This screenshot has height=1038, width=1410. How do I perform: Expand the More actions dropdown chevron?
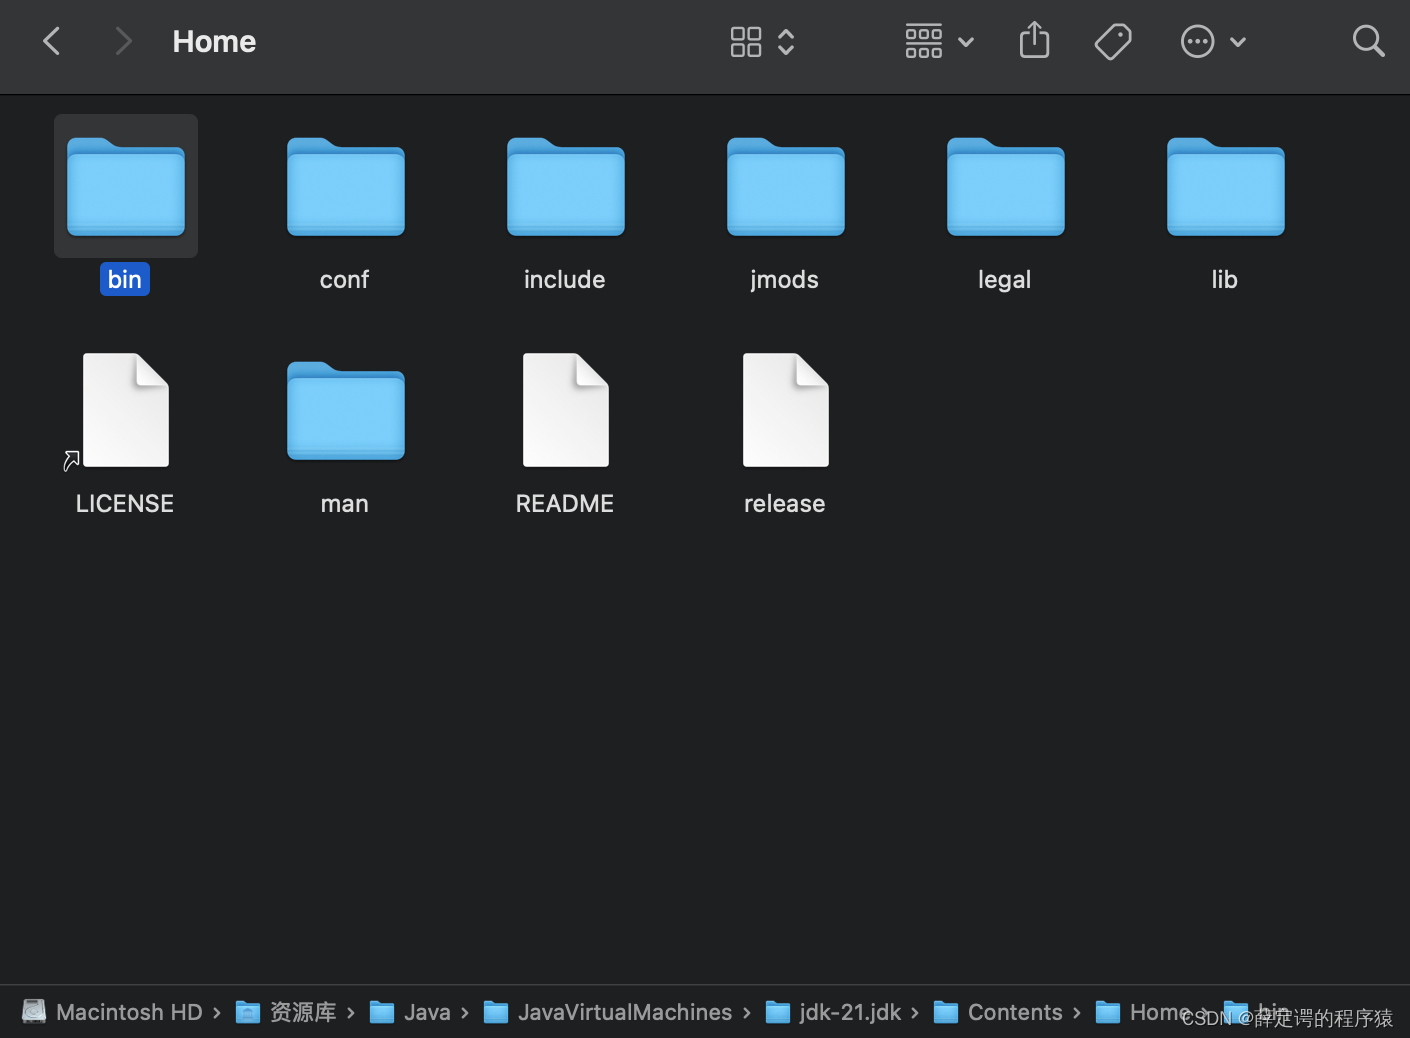point(1238,42)
